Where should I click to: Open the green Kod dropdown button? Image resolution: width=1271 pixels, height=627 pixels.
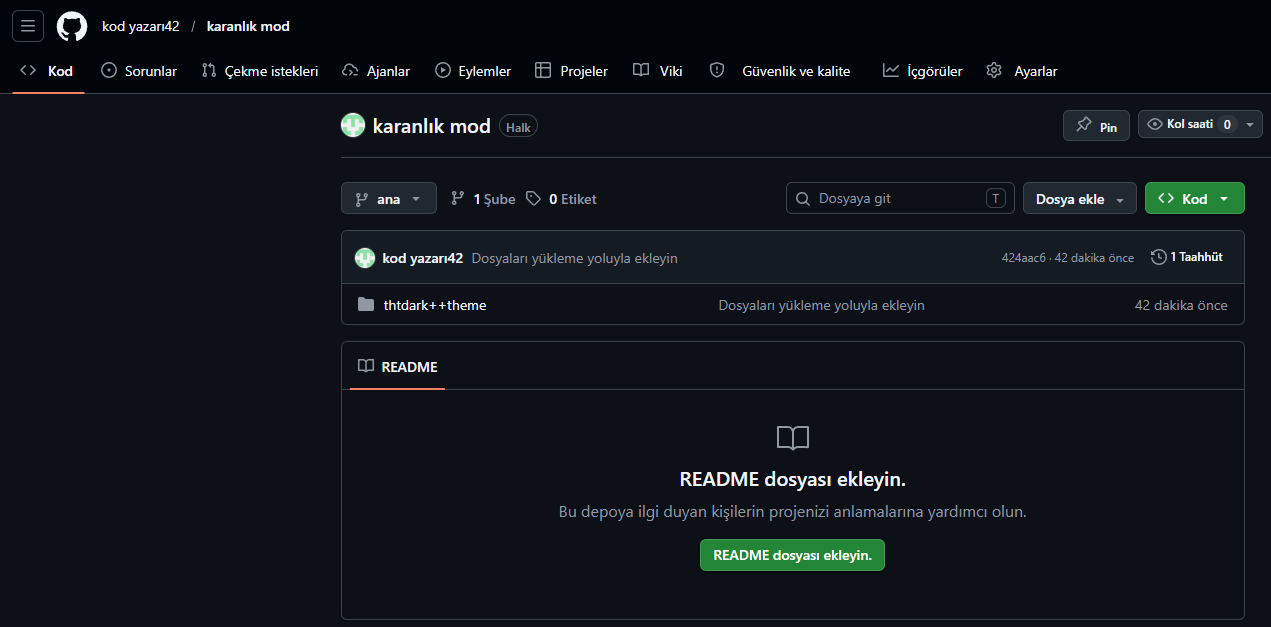(1195, 198)
